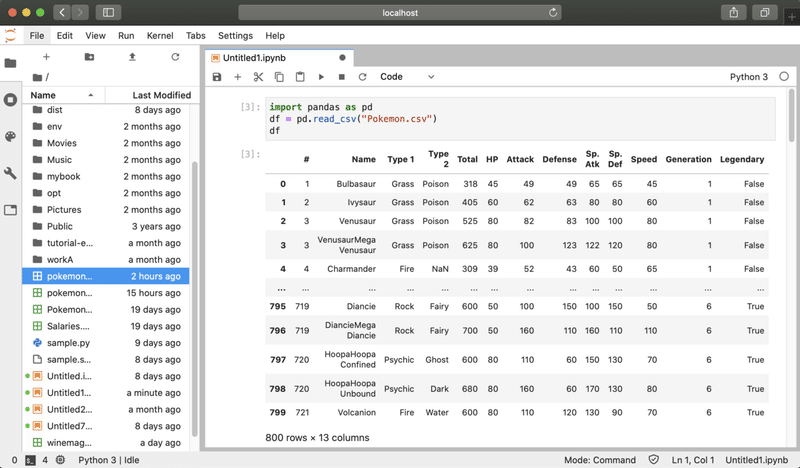Click the terminal count icon in status bar
800x468 pixels.
[x=30, y=460]
